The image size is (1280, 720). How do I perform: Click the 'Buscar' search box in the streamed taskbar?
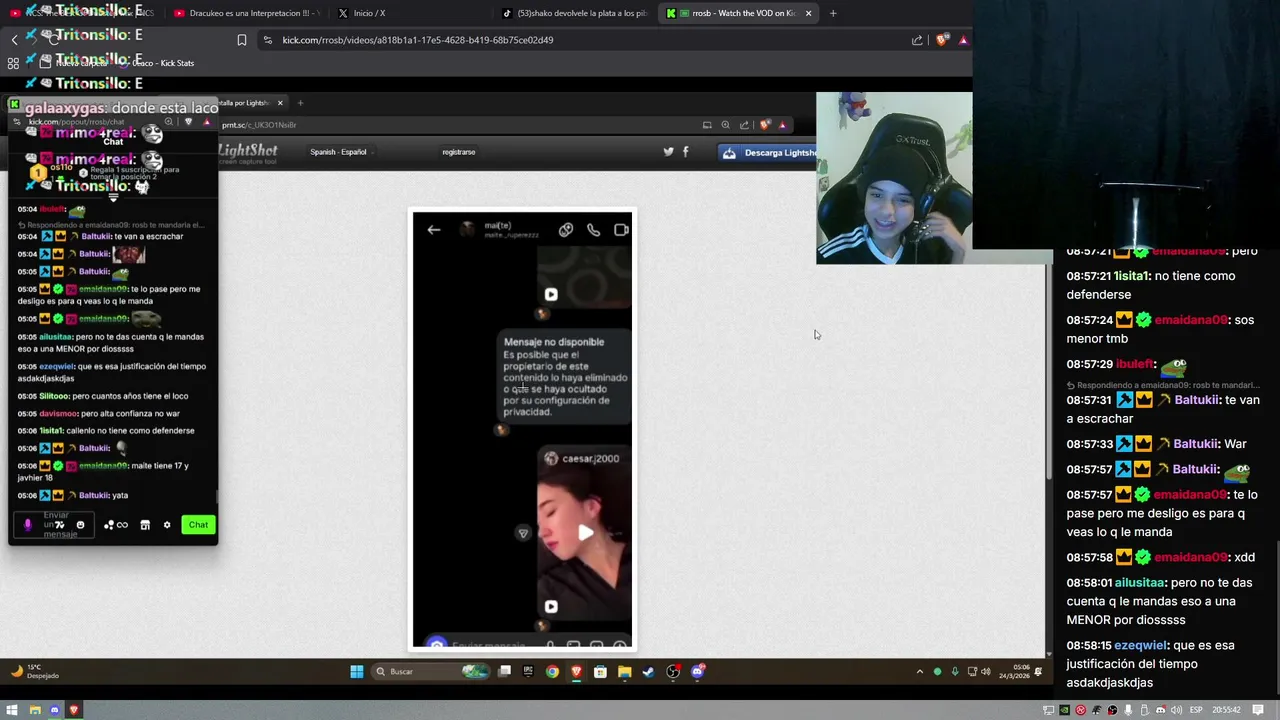pos(432,671)
